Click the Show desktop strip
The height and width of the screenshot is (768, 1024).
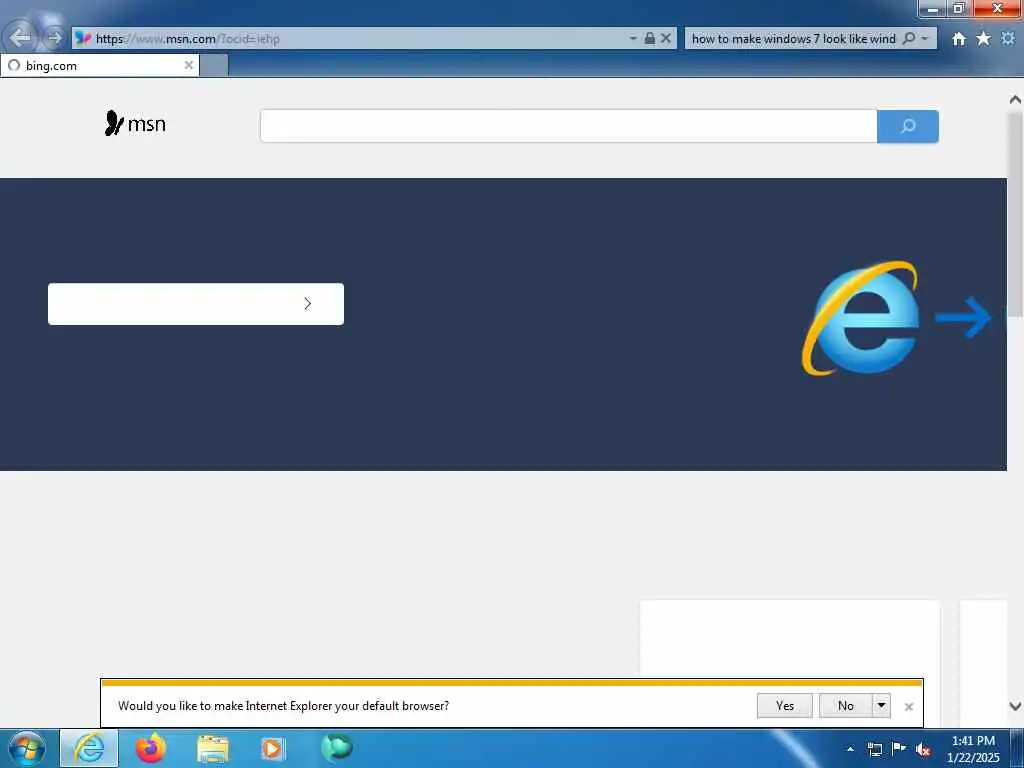point(1018,748)
